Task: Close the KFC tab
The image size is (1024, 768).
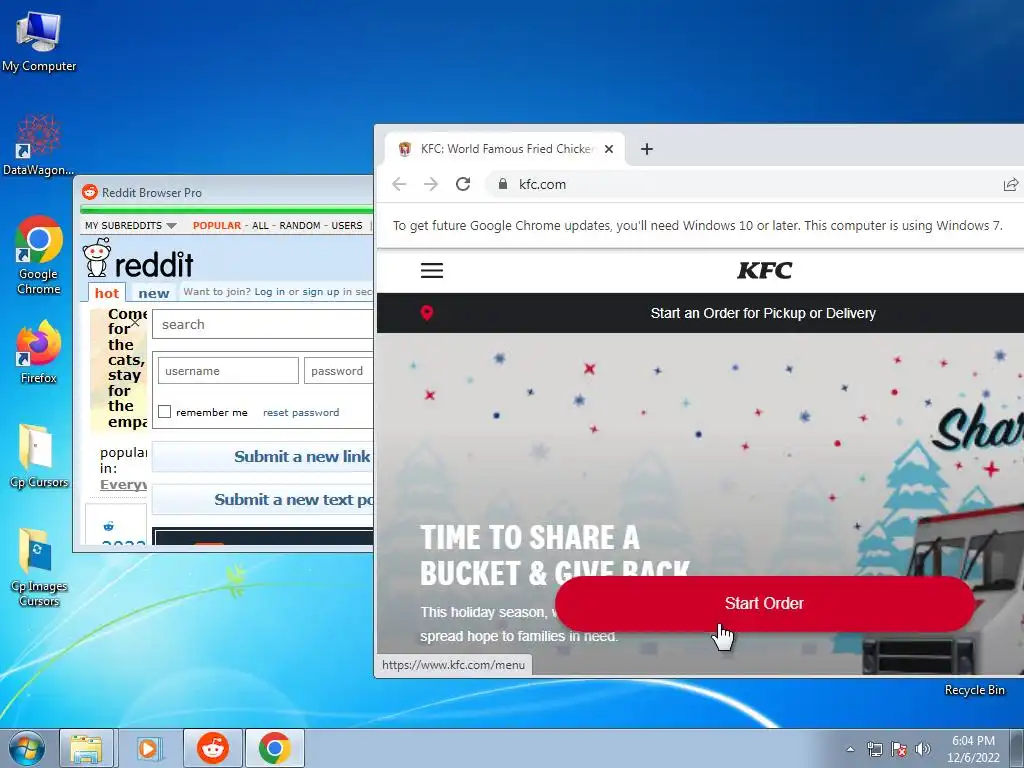Action: tap(609, 149)
